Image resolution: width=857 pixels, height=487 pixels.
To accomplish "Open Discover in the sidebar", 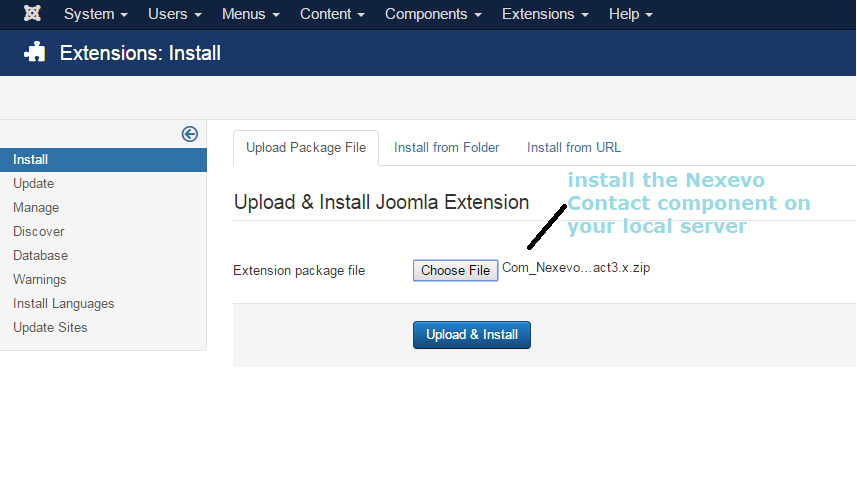I will (x=39, y=232).
